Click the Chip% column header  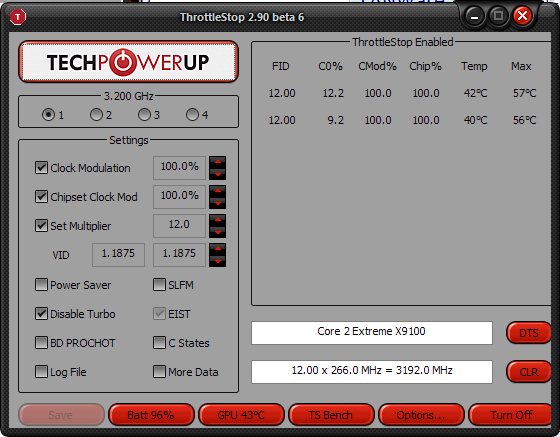(425, 66)
